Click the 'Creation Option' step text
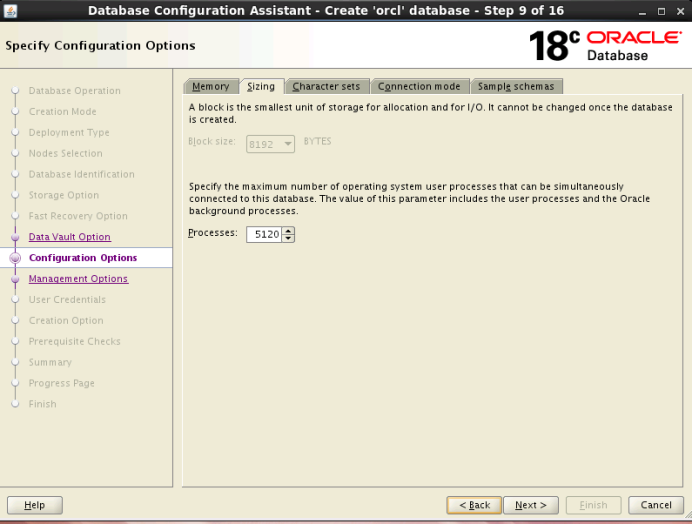This screenshot has height=524, width=692. (x=66, y=320)
